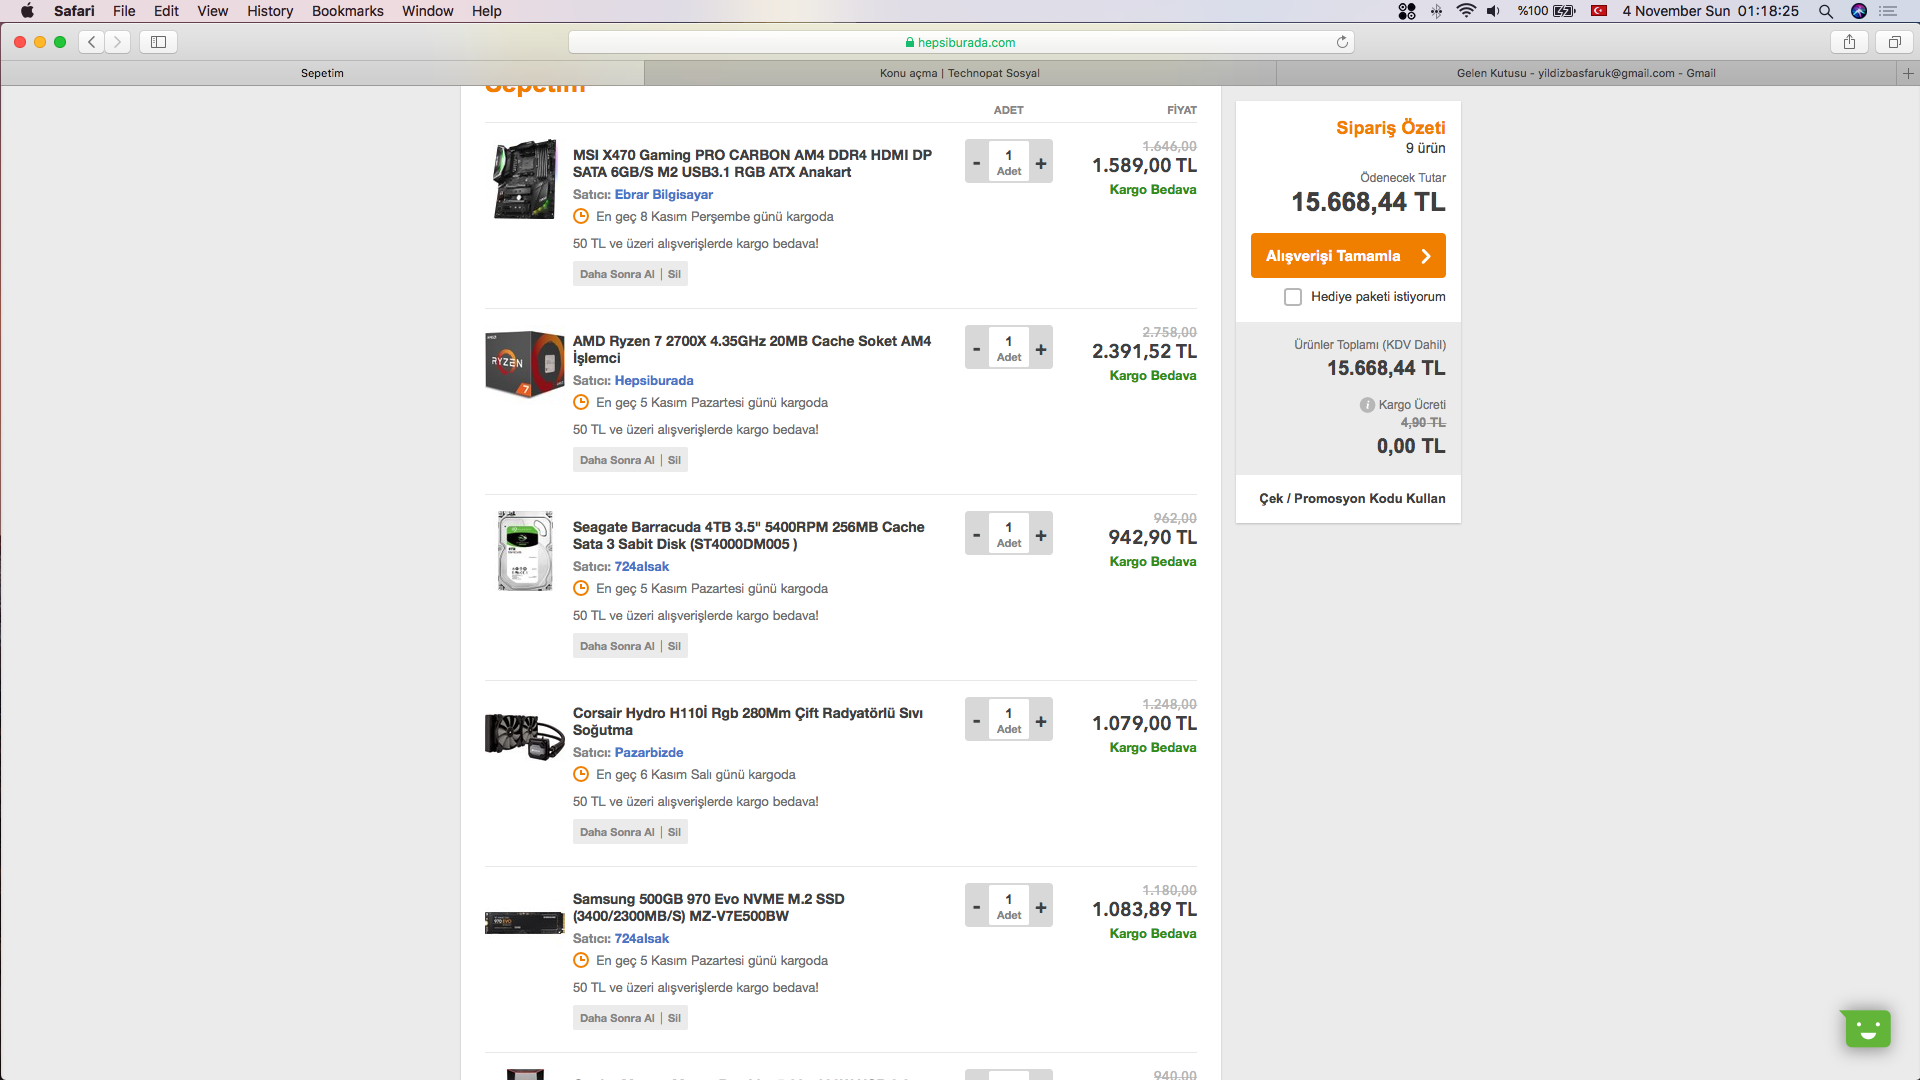Show all tabs overview icon
The width and height of the screenshot is (1920, 1080).
[1894, 42]
